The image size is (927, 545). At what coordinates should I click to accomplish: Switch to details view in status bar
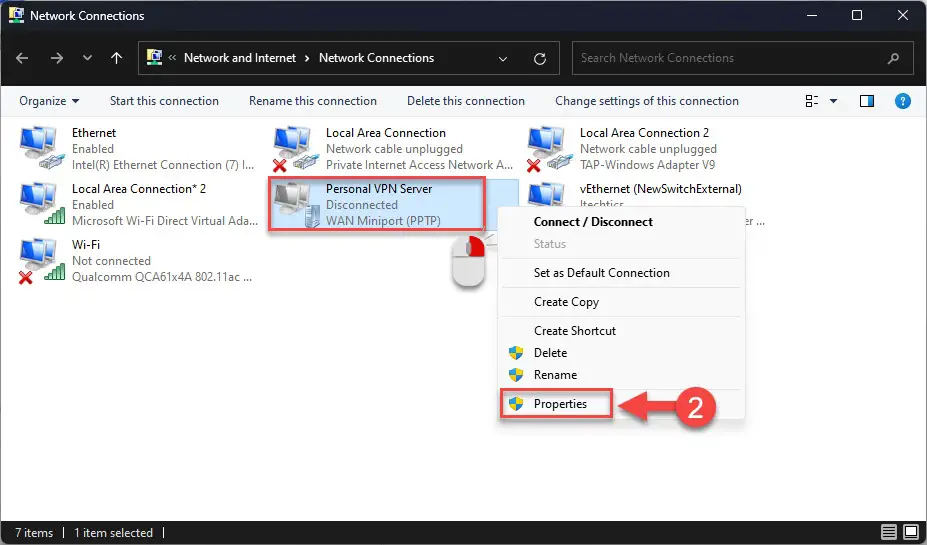pyautogui.click(x=888, y=532)
